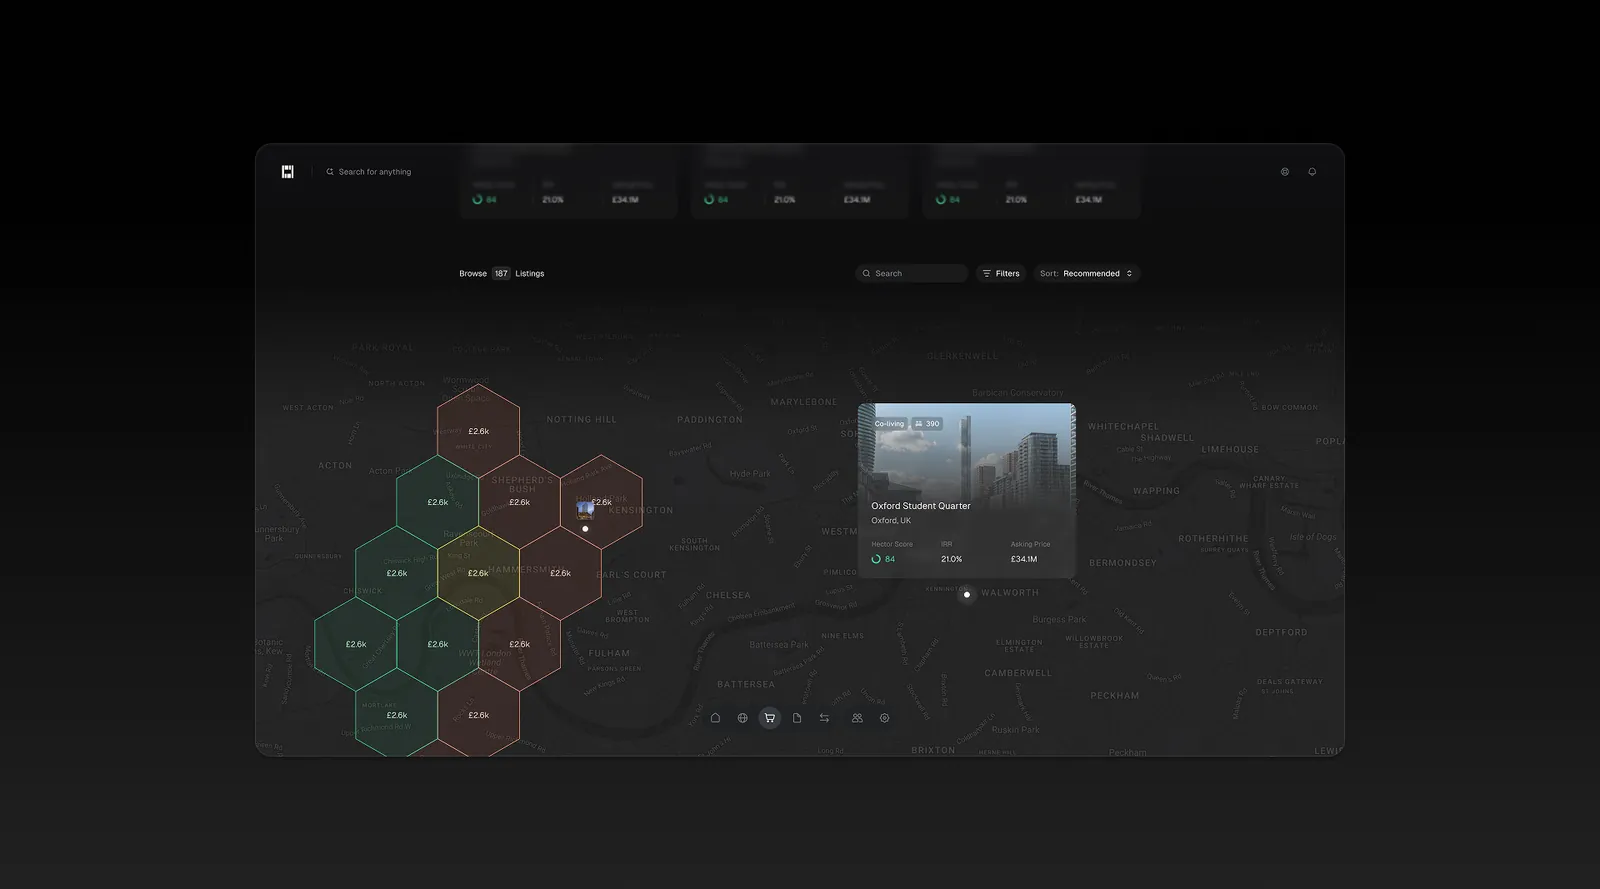Image resolution: width=1600 pixels, height=889 pixels.
Task: Click the round icon beside the bell
Action: click(1285, 172)
